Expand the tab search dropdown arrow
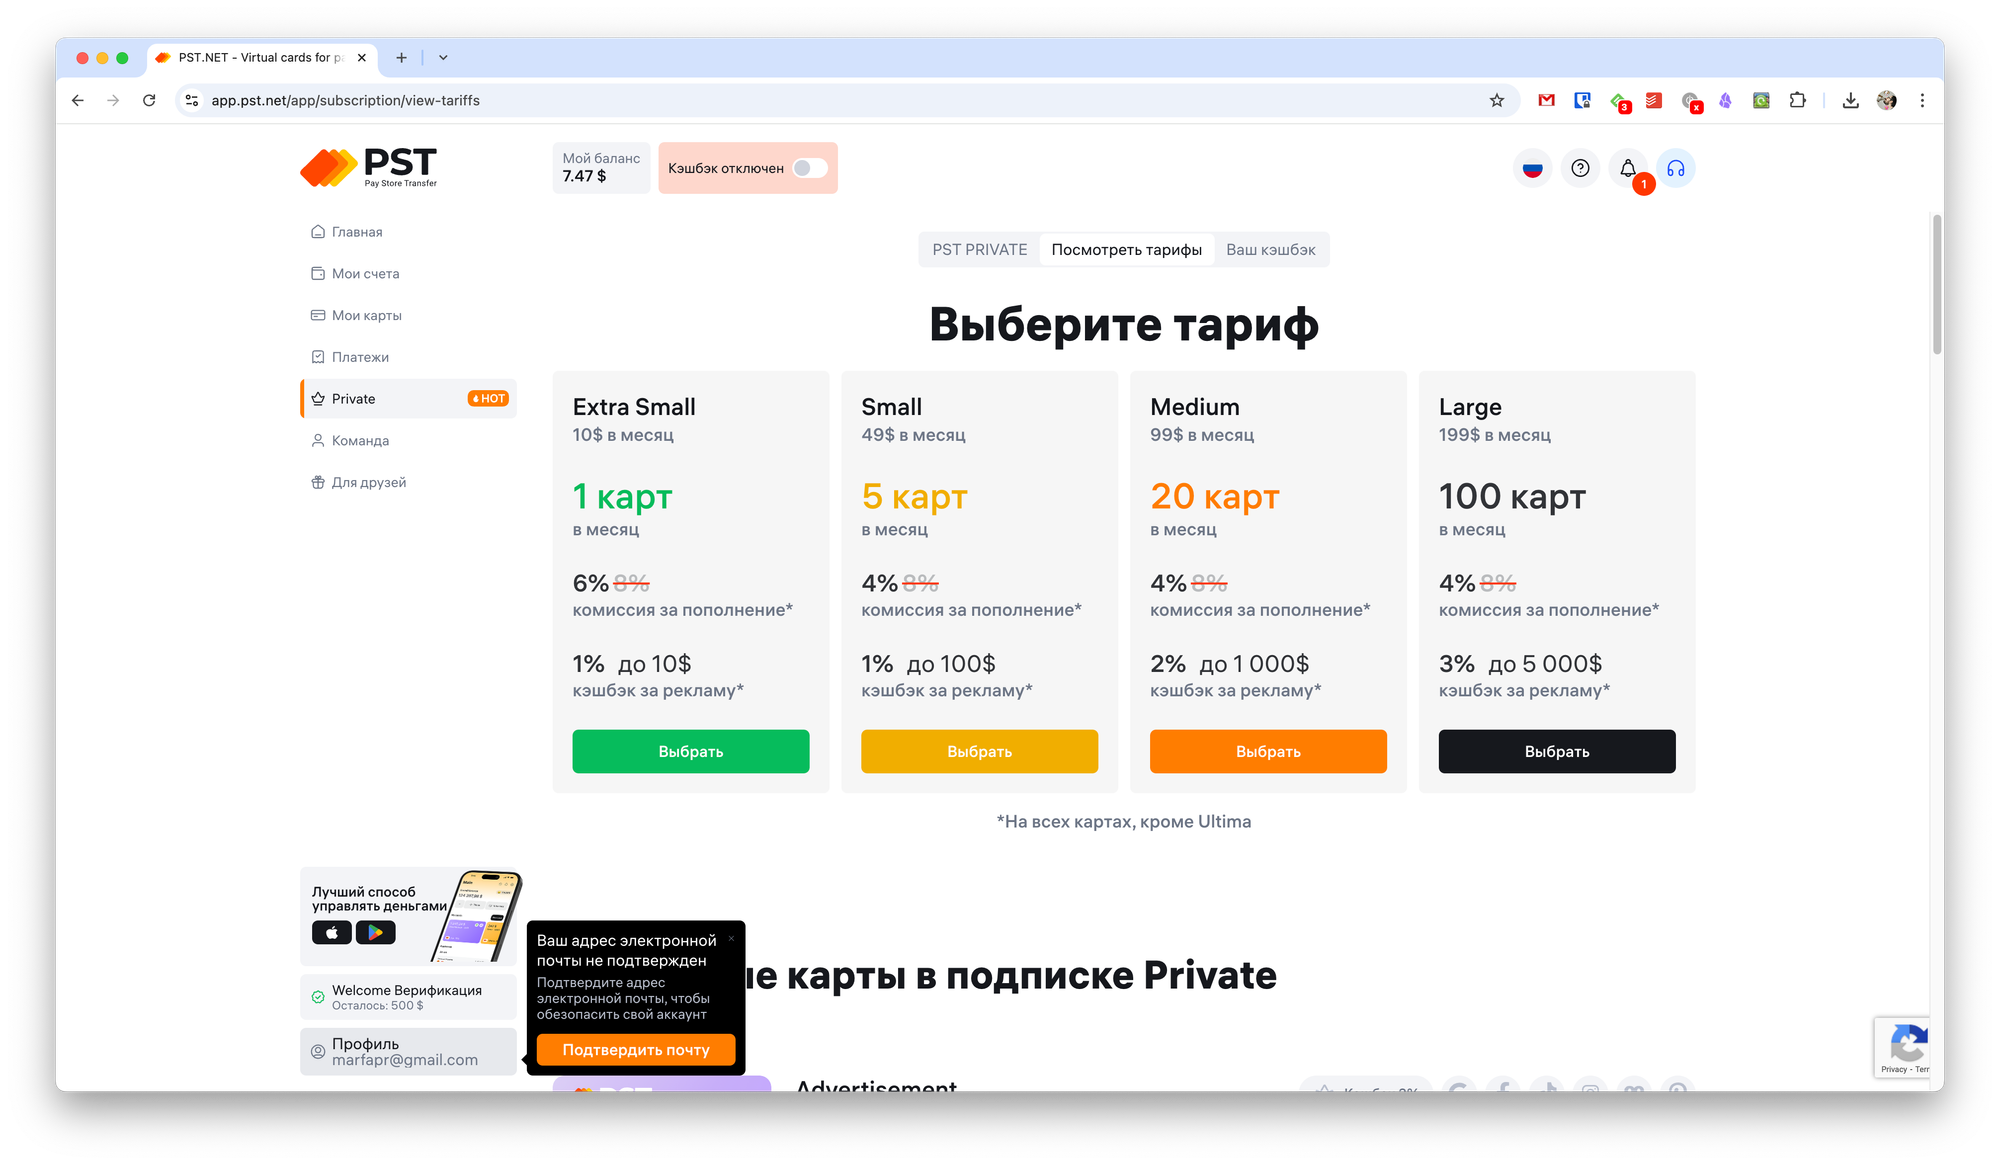Viewport: 2000px width, 1165px height. 443,58
